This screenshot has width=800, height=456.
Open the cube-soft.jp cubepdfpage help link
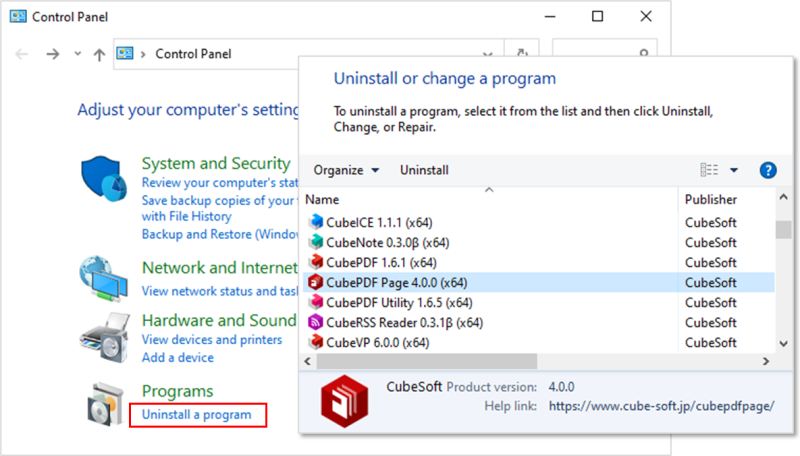661,406
